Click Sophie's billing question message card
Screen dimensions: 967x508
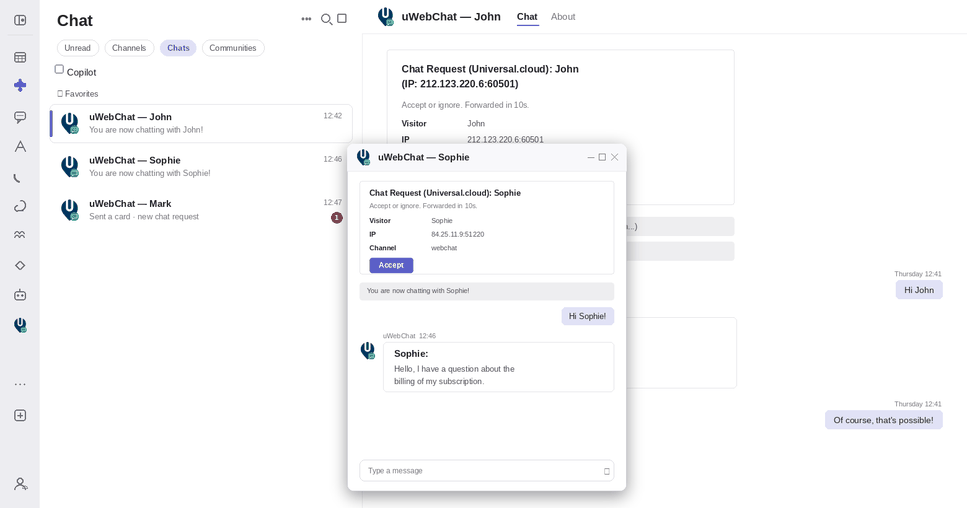click(x=498, y=367)
